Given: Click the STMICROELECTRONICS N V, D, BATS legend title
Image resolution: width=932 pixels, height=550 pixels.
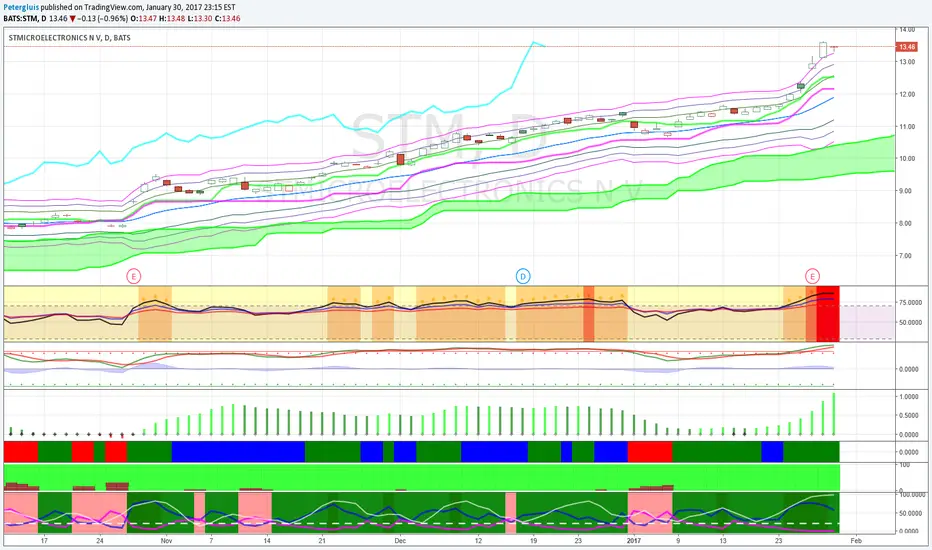Looking at the screenshot, I should tap(70, 37).
